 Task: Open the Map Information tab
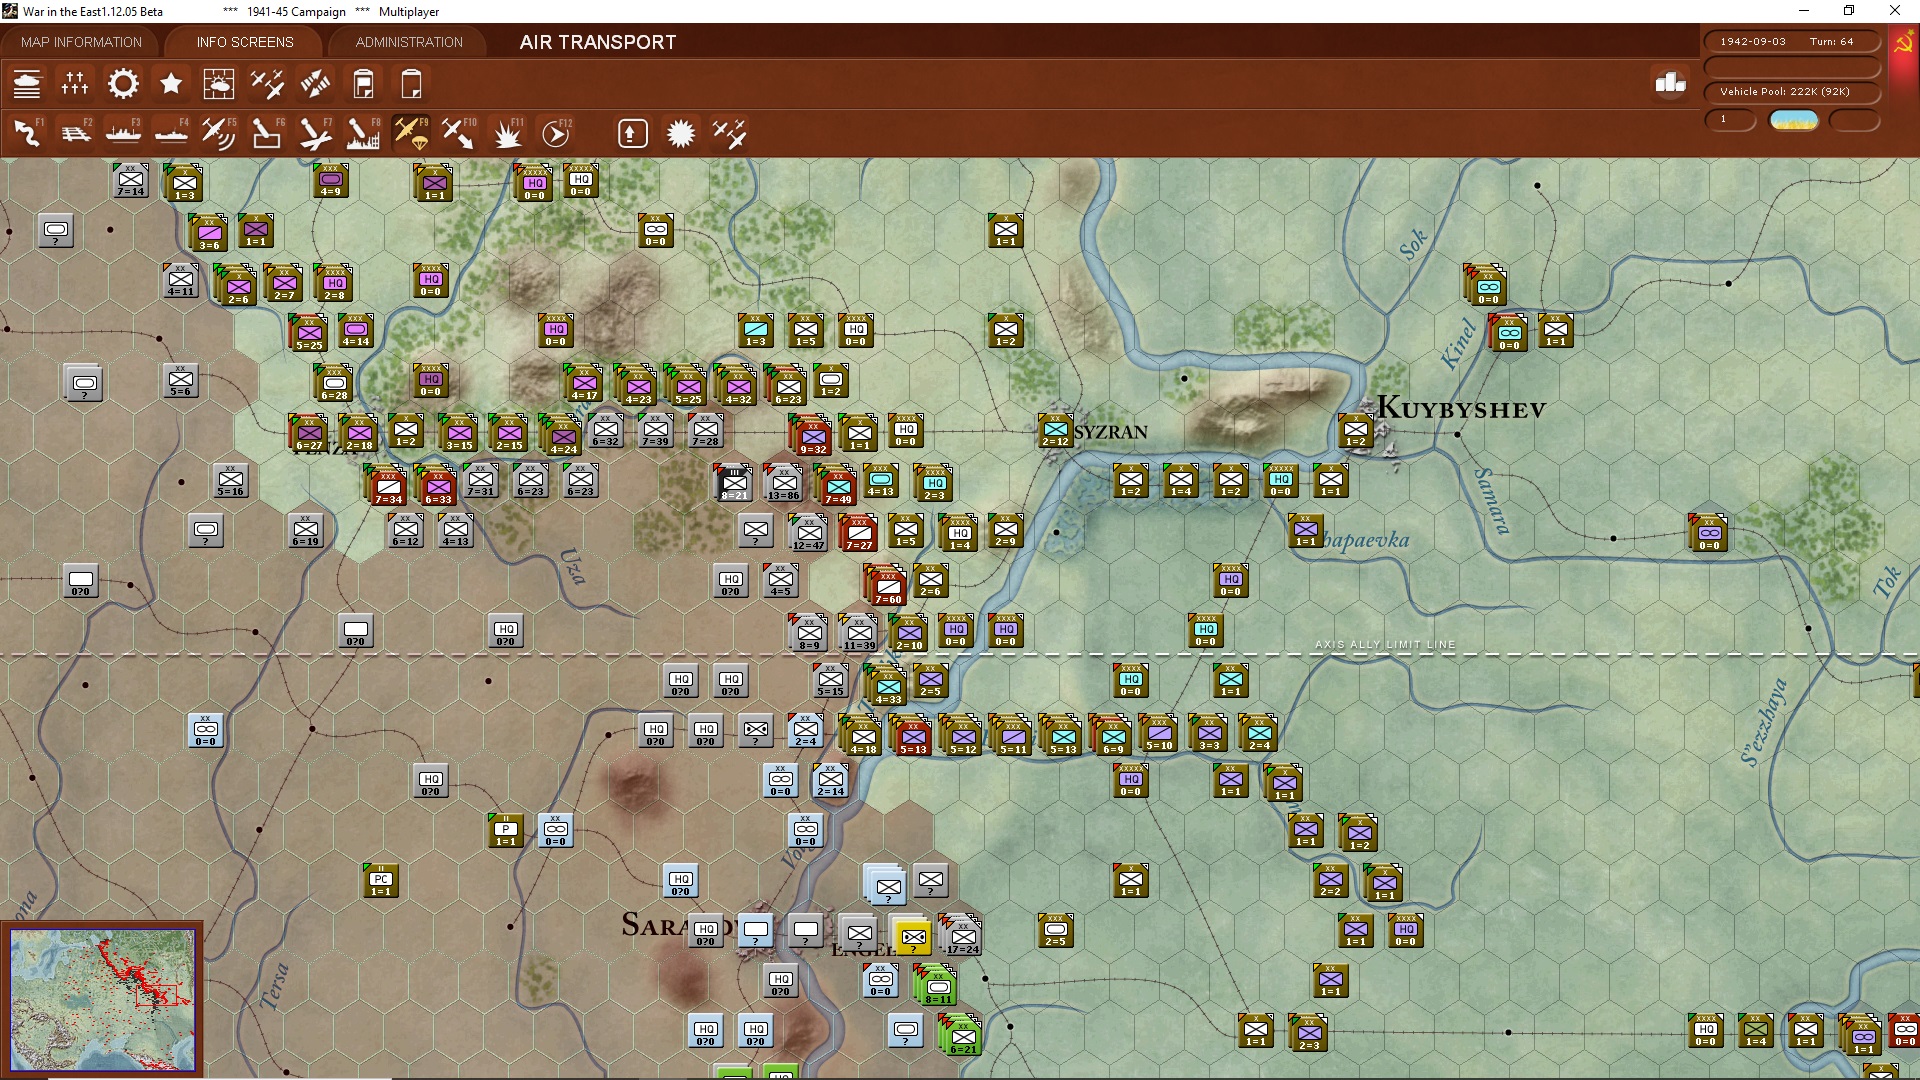pyautogui.click(x=81, y=42)
